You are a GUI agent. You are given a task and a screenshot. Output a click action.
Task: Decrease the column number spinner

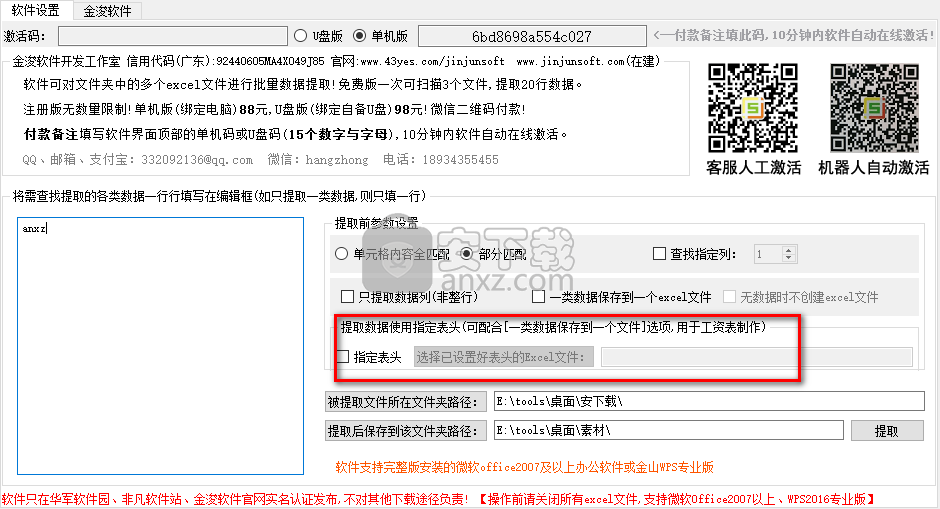tap(789, 258)
